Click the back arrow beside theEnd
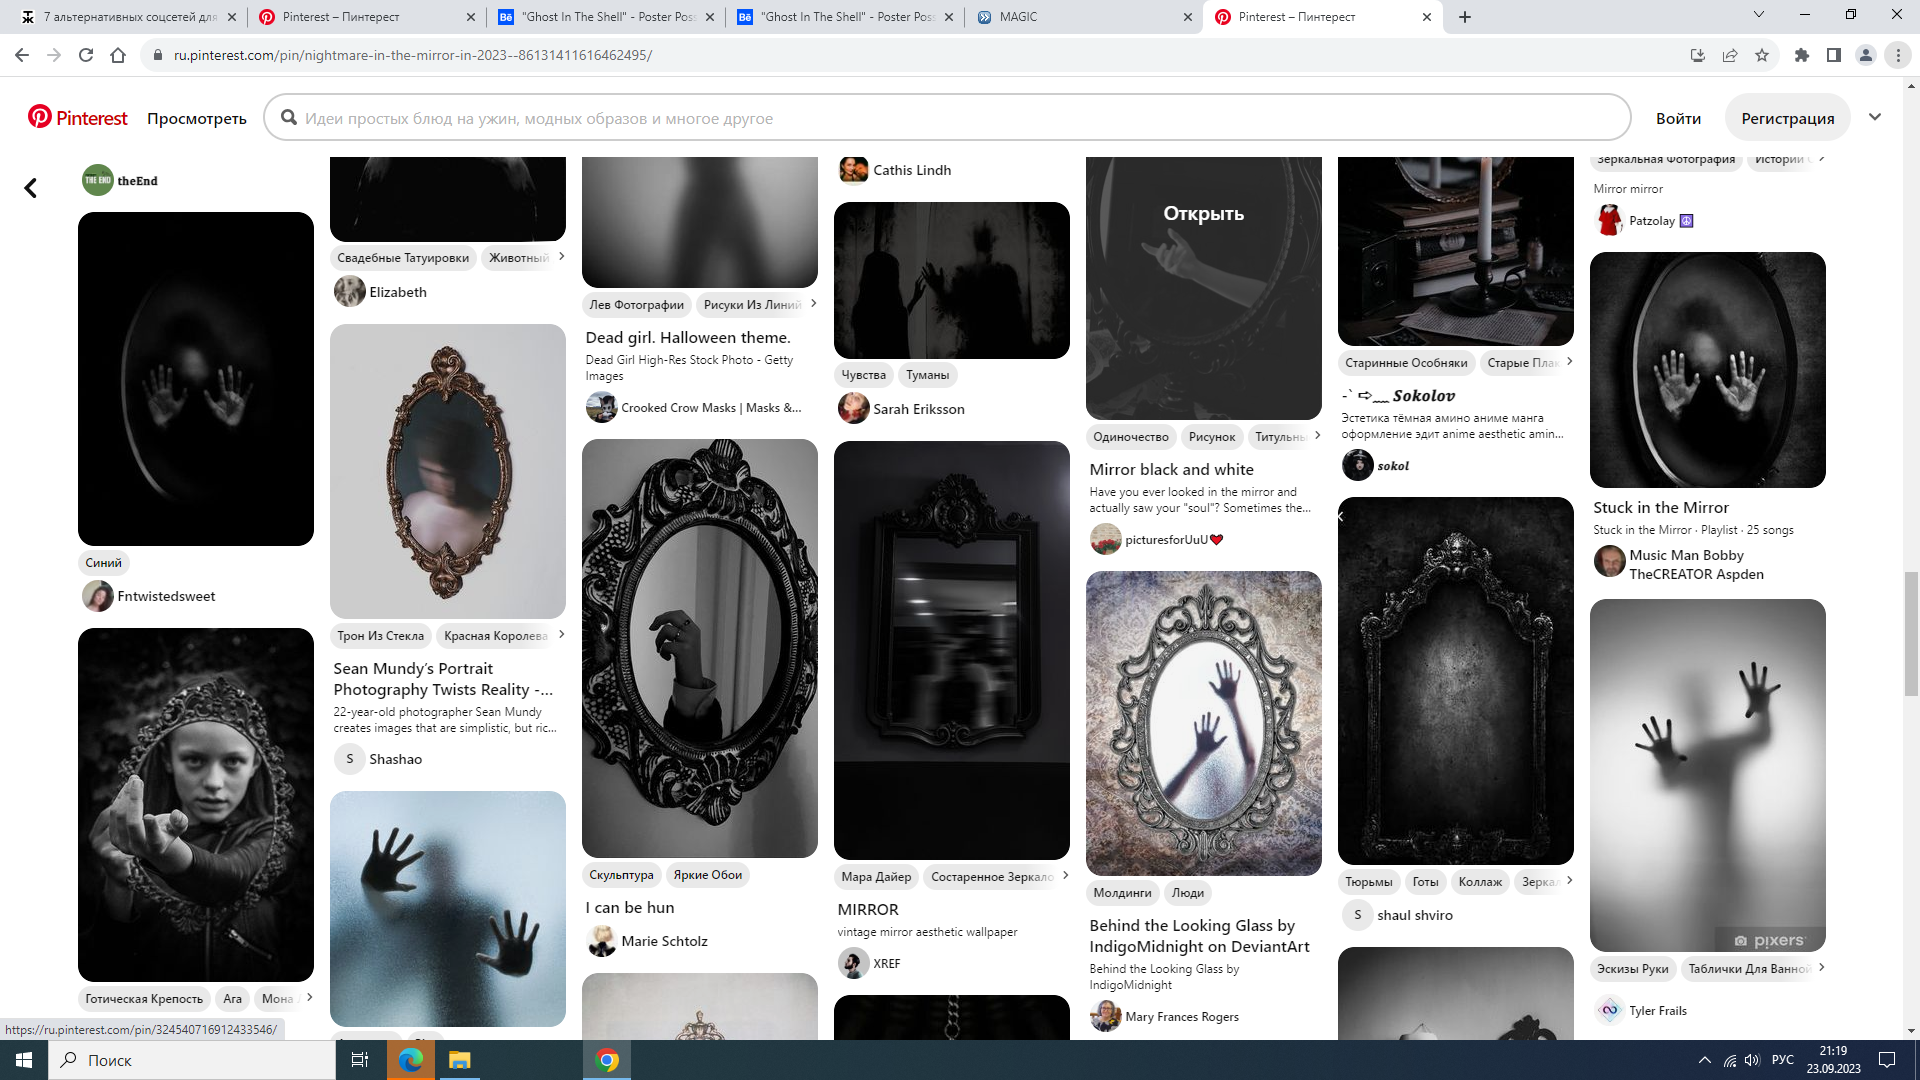Screen dimensions: 1920x1080 coord(31,188)
